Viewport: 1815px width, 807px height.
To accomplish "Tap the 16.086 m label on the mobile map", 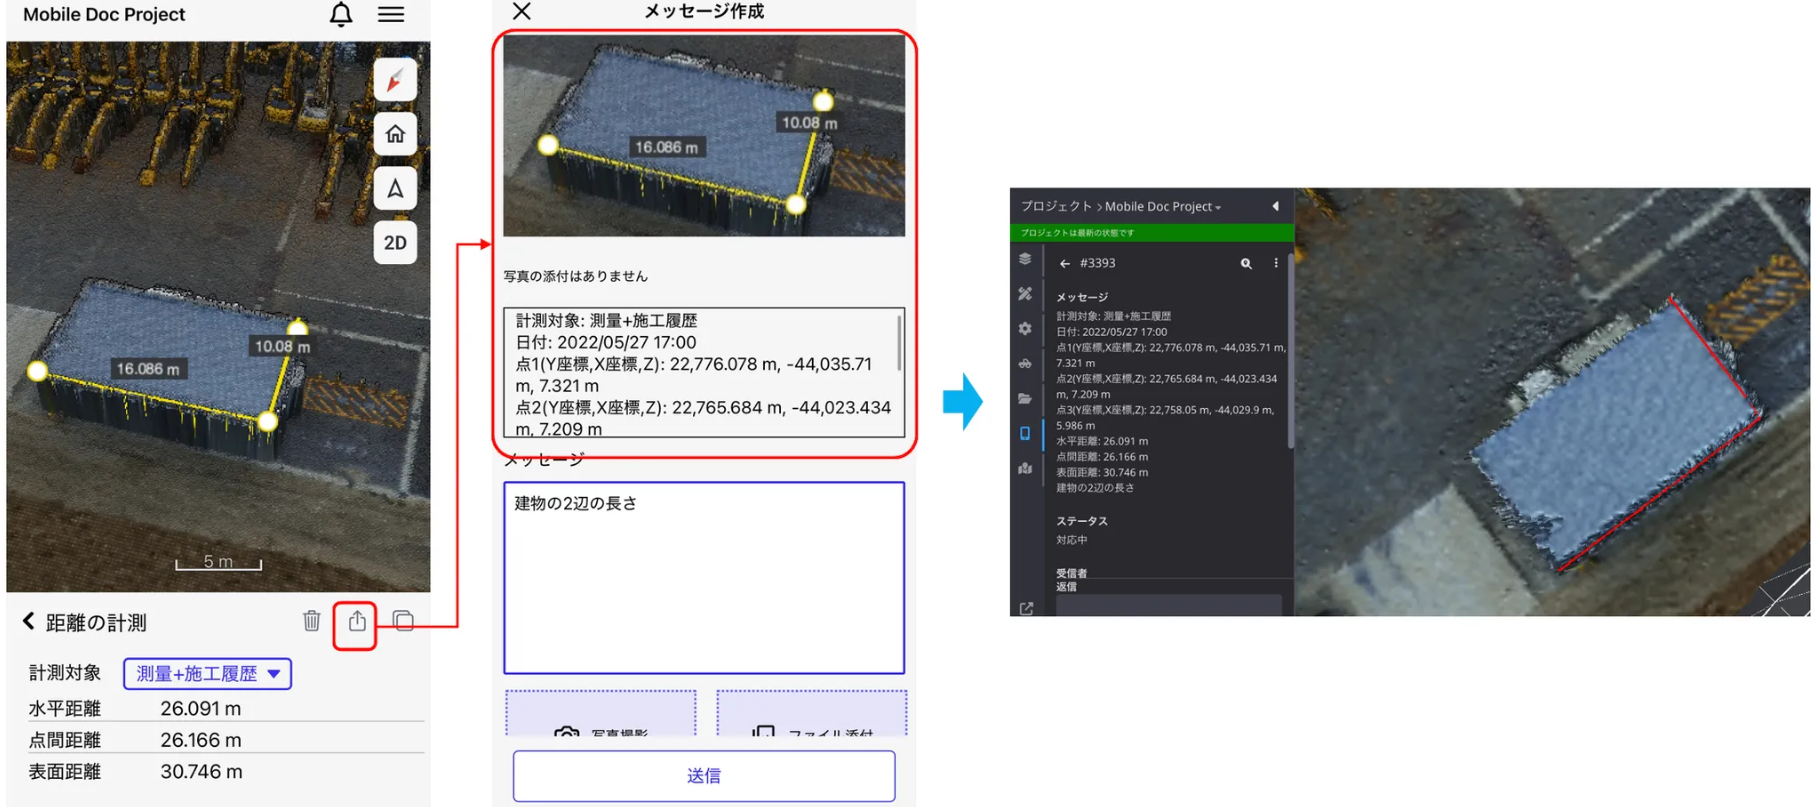I will (148, 369).
